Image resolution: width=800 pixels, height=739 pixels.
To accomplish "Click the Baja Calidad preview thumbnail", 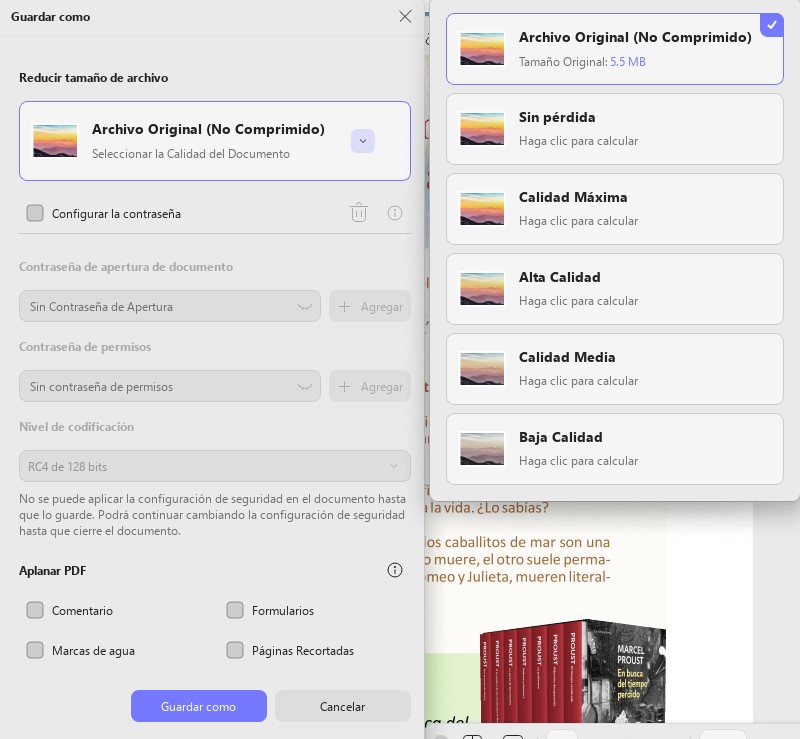I will (482, 449).
